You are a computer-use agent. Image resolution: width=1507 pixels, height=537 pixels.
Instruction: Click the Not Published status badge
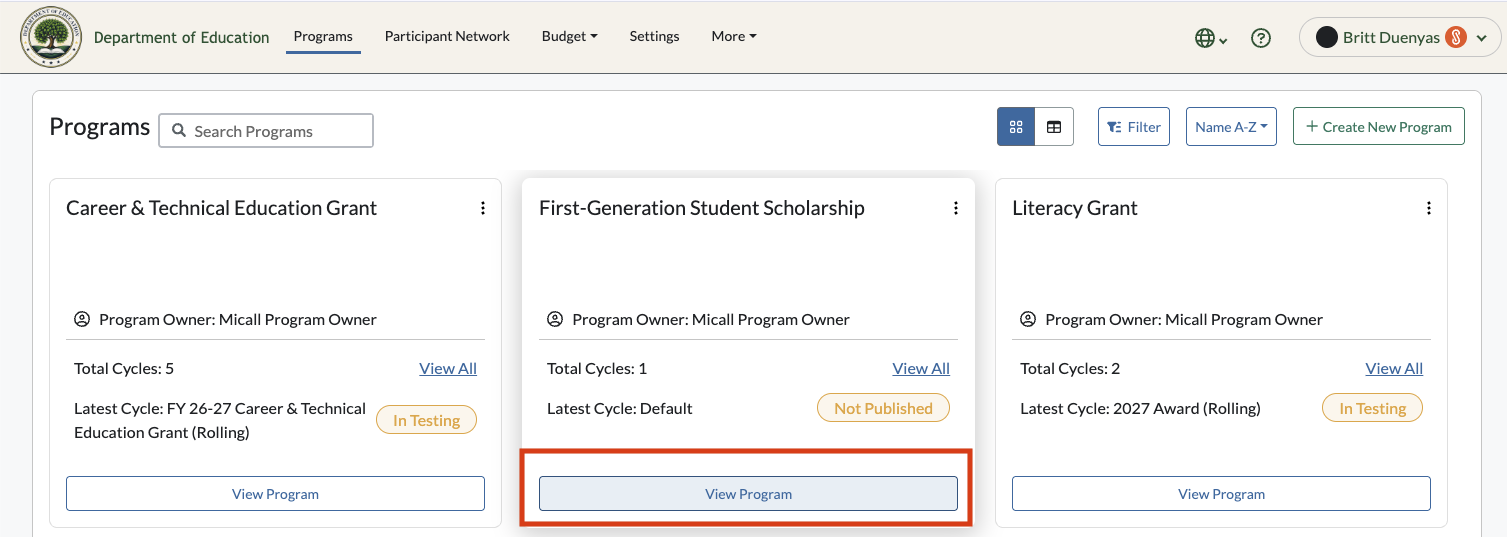[x=884, y=408]
